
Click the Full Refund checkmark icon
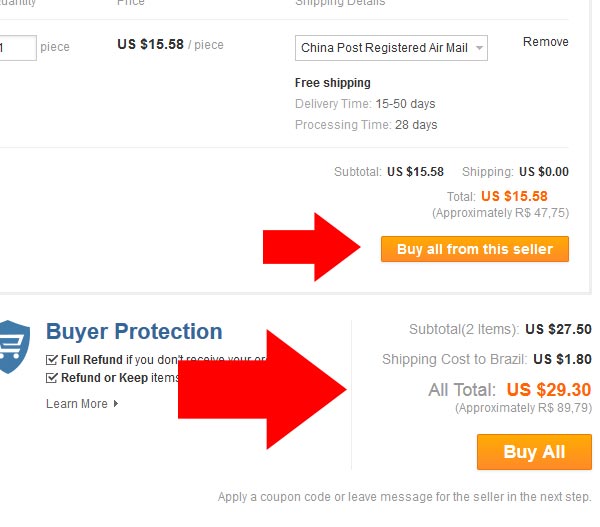click(x=52, y=360)
